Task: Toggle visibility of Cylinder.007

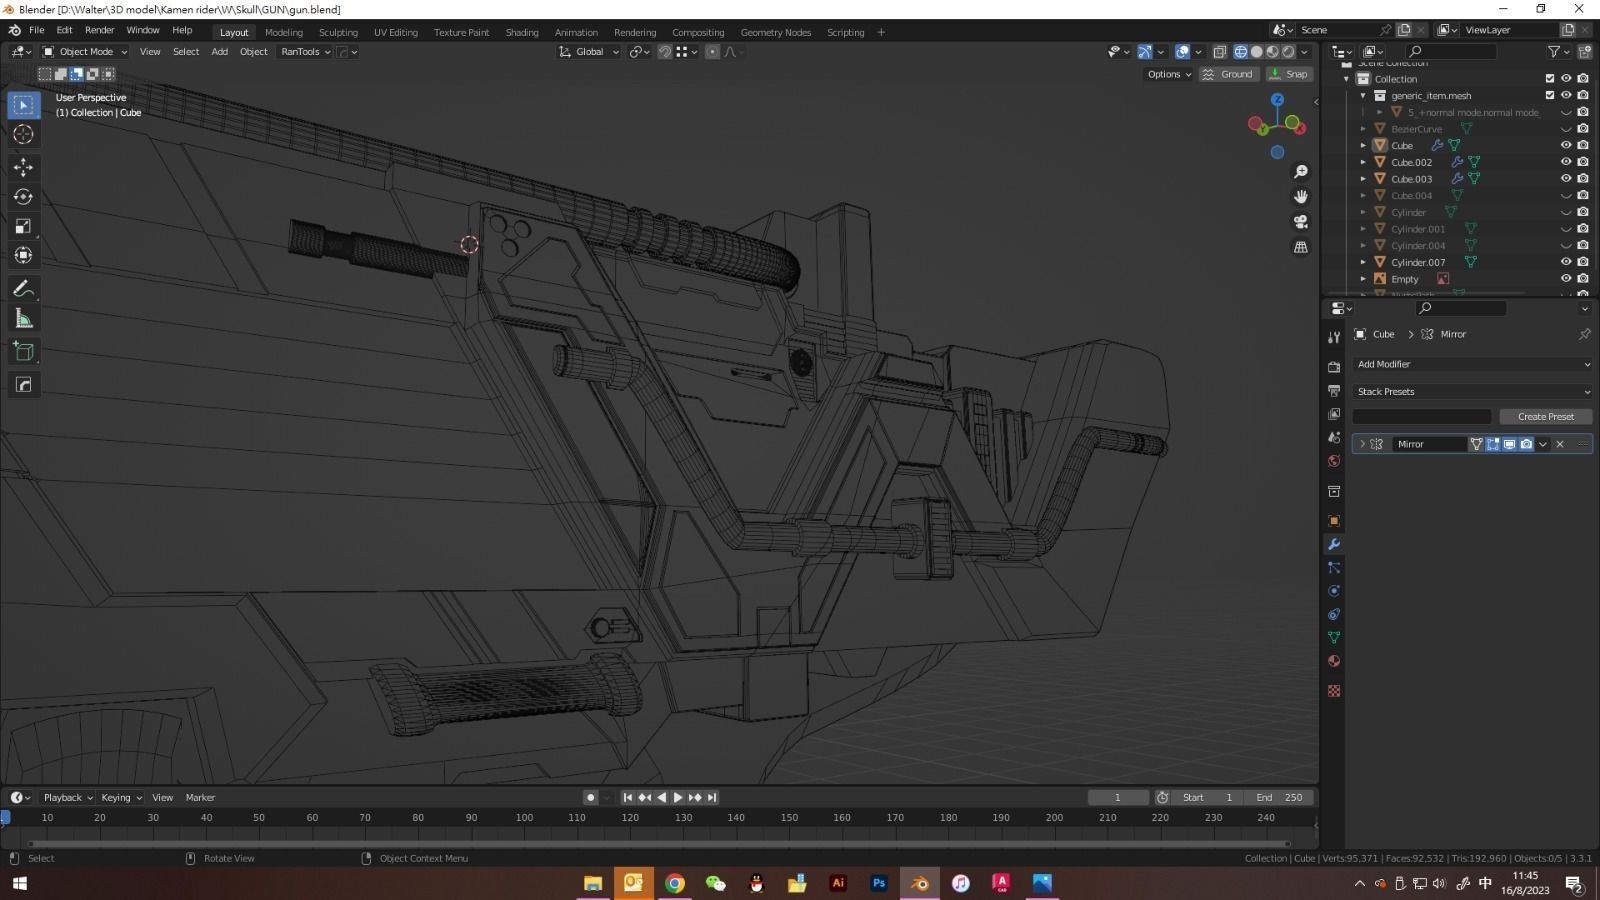Action: (1566, 262)
